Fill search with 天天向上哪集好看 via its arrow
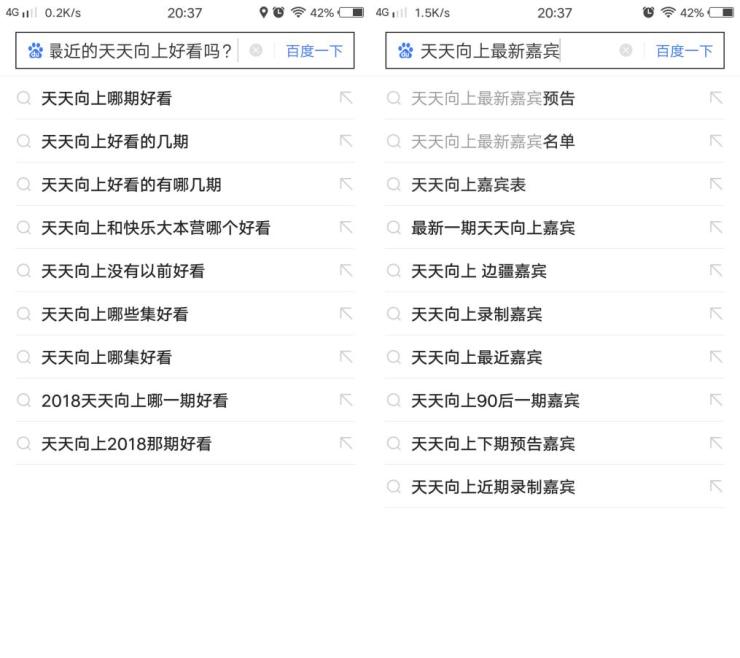The height and width of the screenshot is (658, 740). click(x=346, y=357)
